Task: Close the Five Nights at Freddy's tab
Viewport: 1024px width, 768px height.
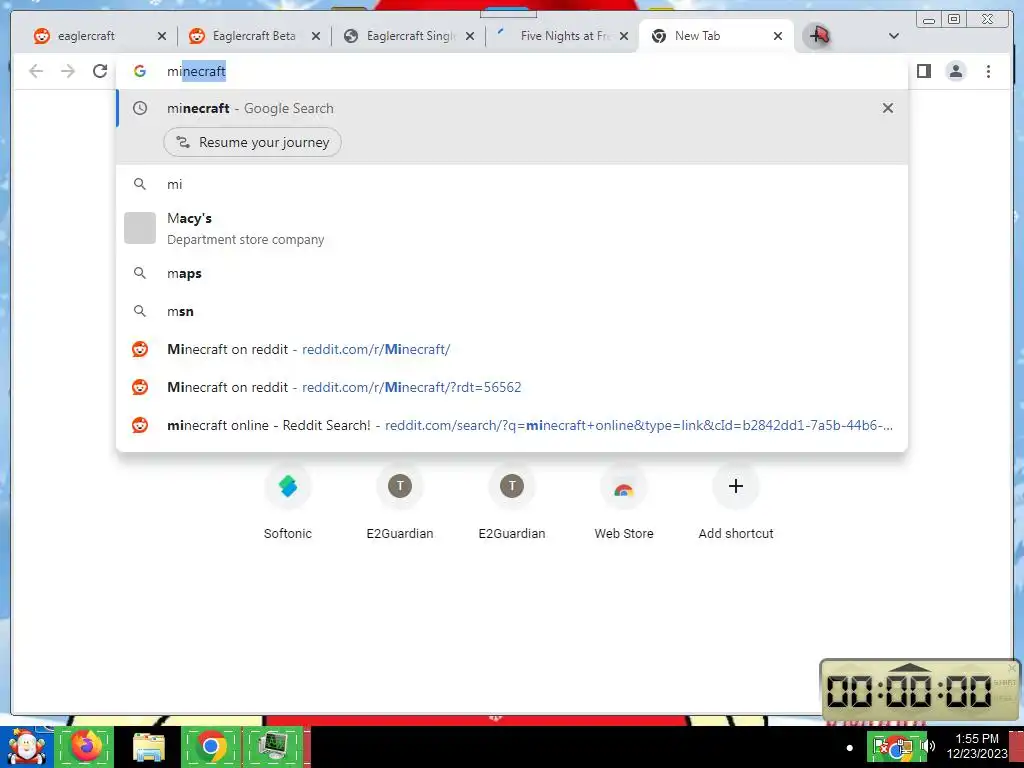Action: (624, 36)
